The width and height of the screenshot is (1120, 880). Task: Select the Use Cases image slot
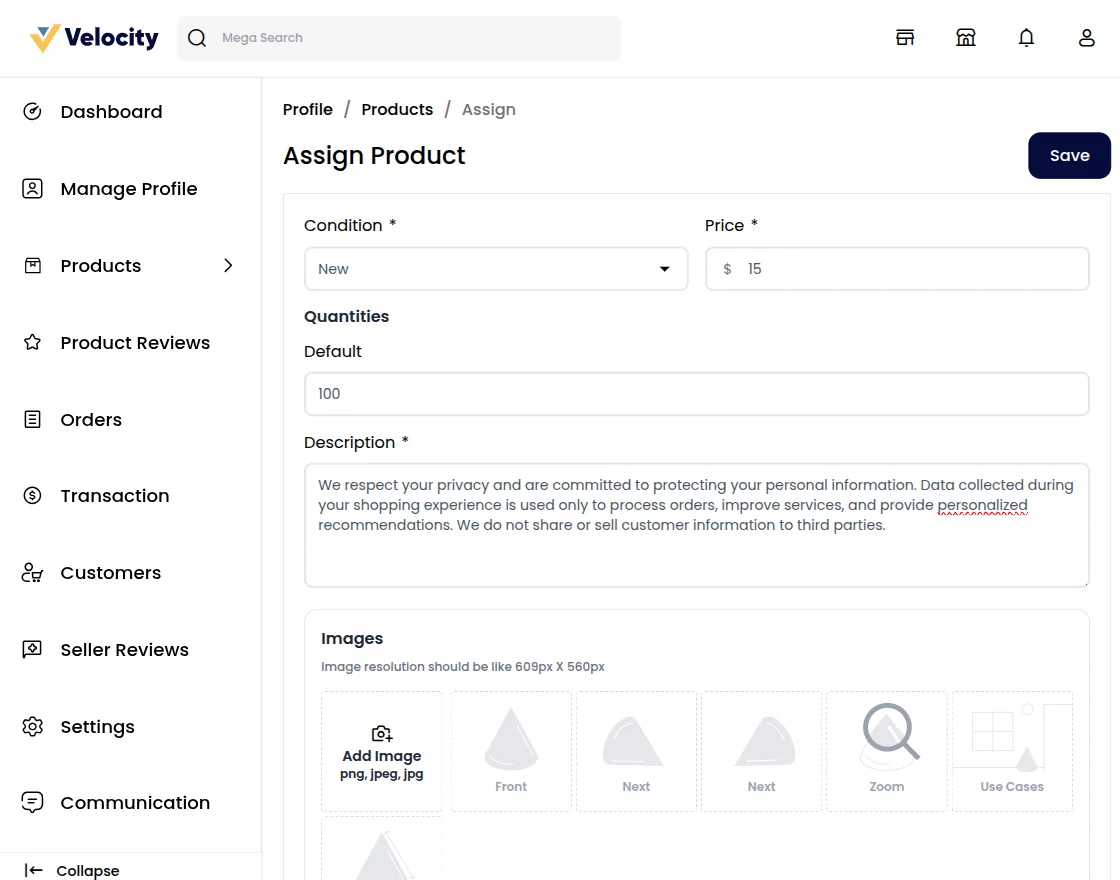point(1011,750)
